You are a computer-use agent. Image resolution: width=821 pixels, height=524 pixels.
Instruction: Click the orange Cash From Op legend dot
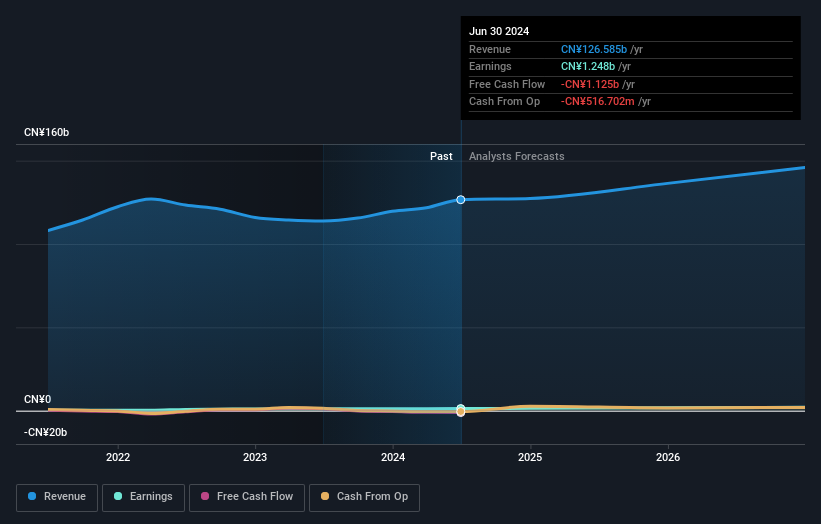[x=325, y=496]
